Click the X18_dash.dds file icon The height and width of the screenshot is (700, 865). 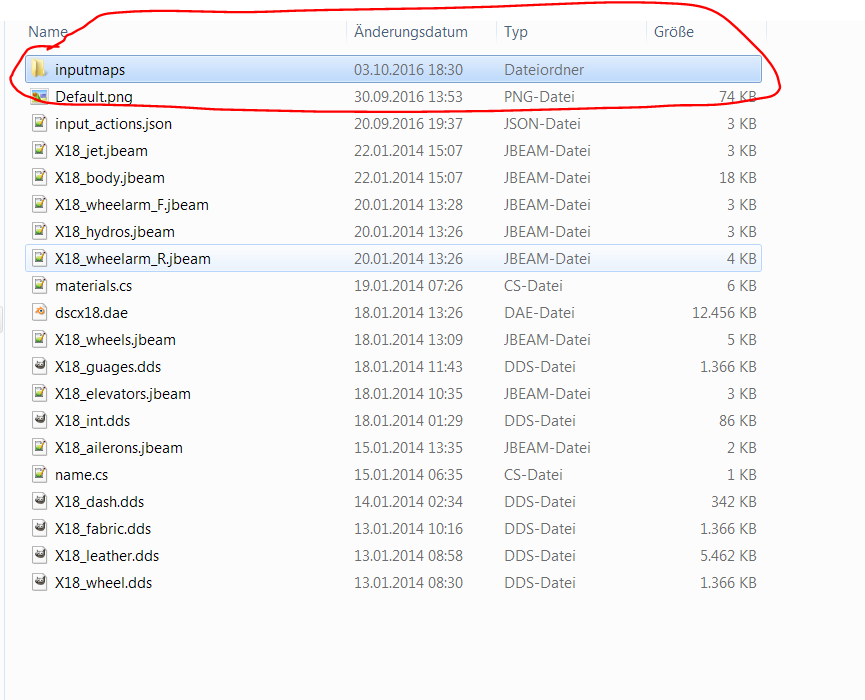coord(39,501)
